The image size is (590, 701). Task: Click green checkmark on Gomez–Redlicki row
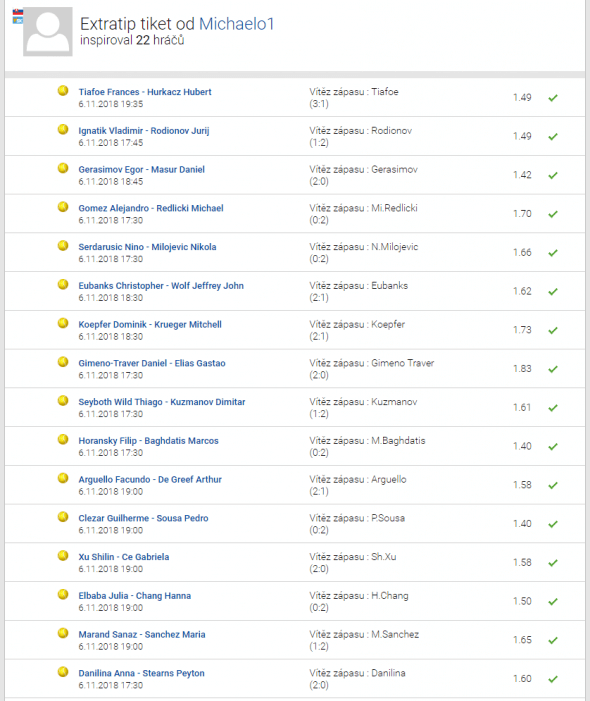[x=553, y=214]
